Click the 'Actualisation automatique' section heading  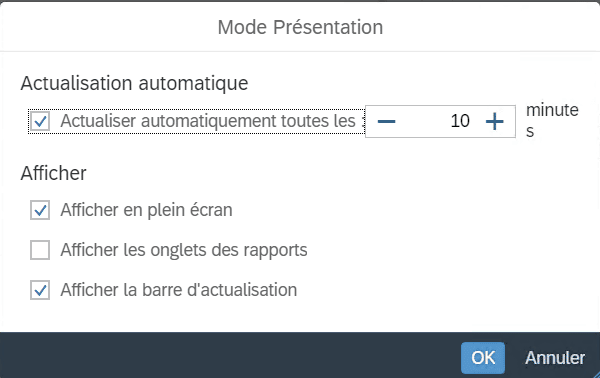[x=134, y=83]
